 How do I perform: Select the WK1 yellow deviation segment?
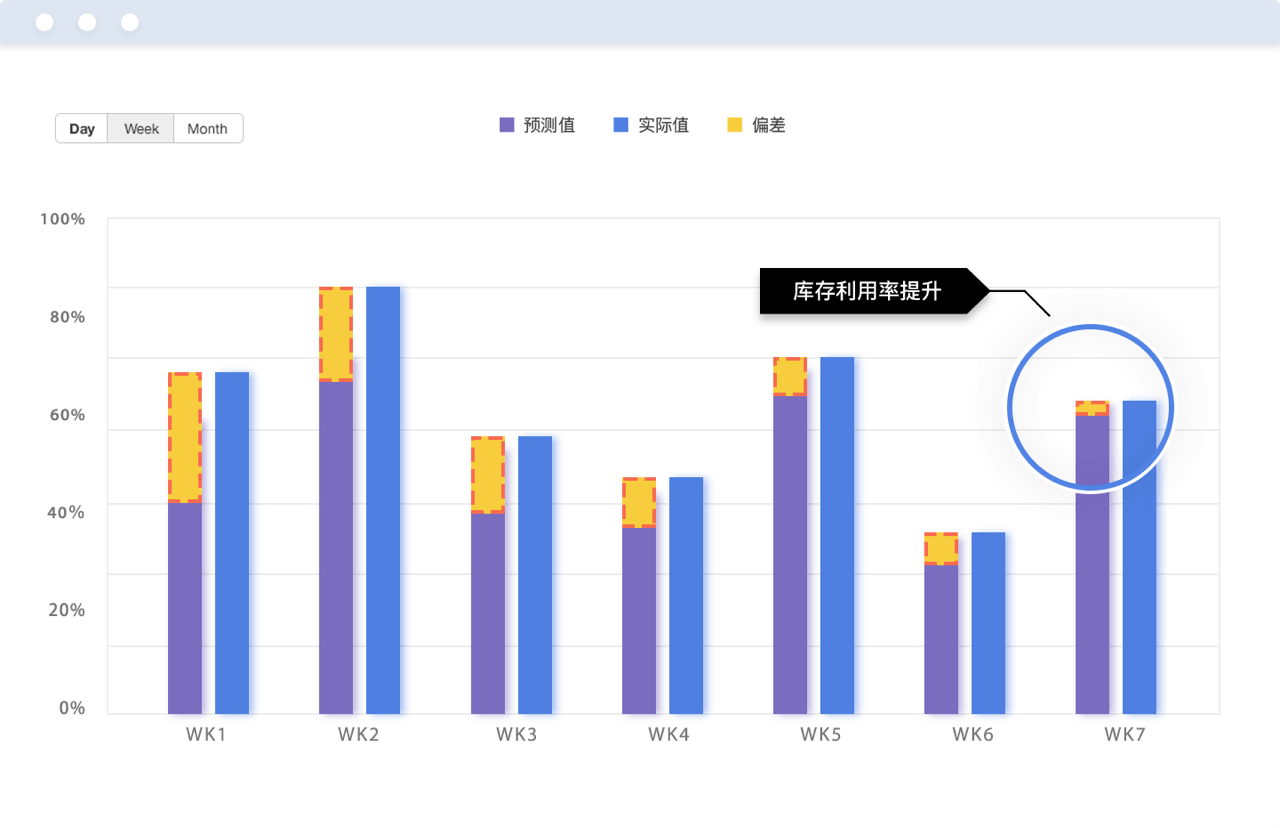(x=185, y=437)
